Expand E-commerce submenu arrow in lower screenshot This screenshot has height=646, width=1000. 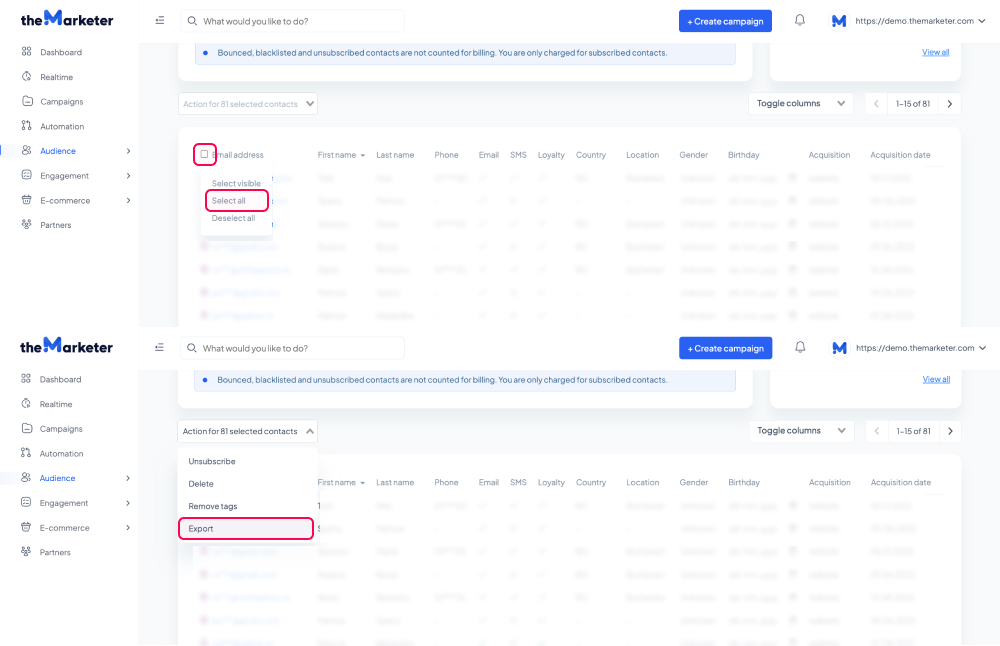point(128,527)
